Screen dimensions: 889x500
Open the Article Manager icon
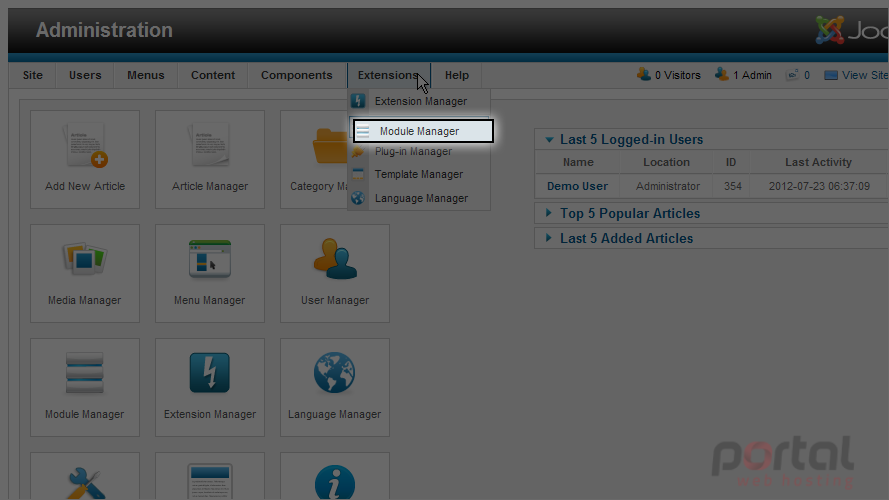[210, 145]
